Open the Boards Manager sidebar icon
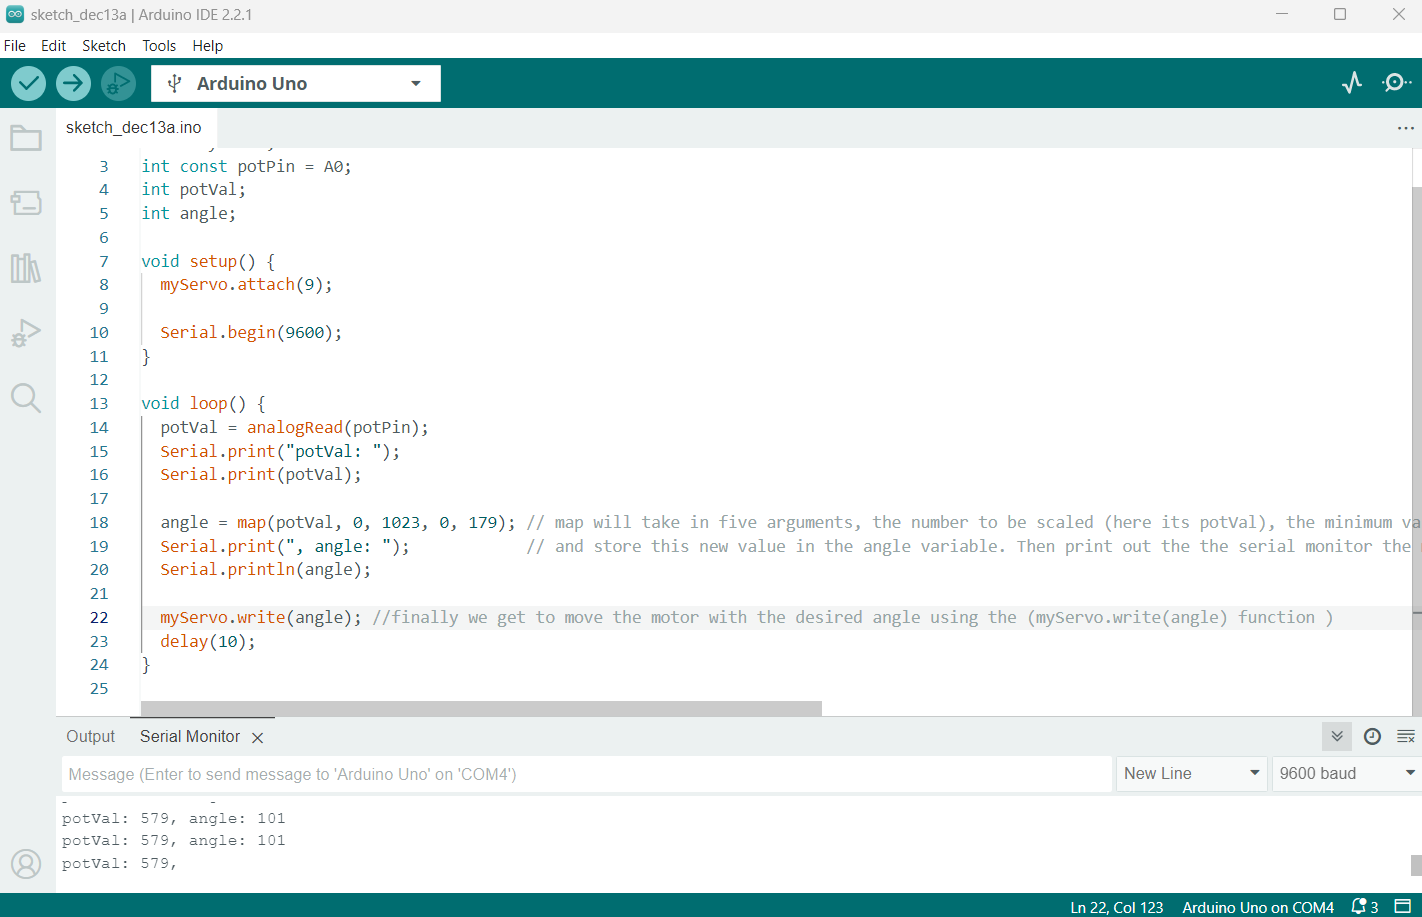Screen dimensions: 1422x917 [26, 203]
